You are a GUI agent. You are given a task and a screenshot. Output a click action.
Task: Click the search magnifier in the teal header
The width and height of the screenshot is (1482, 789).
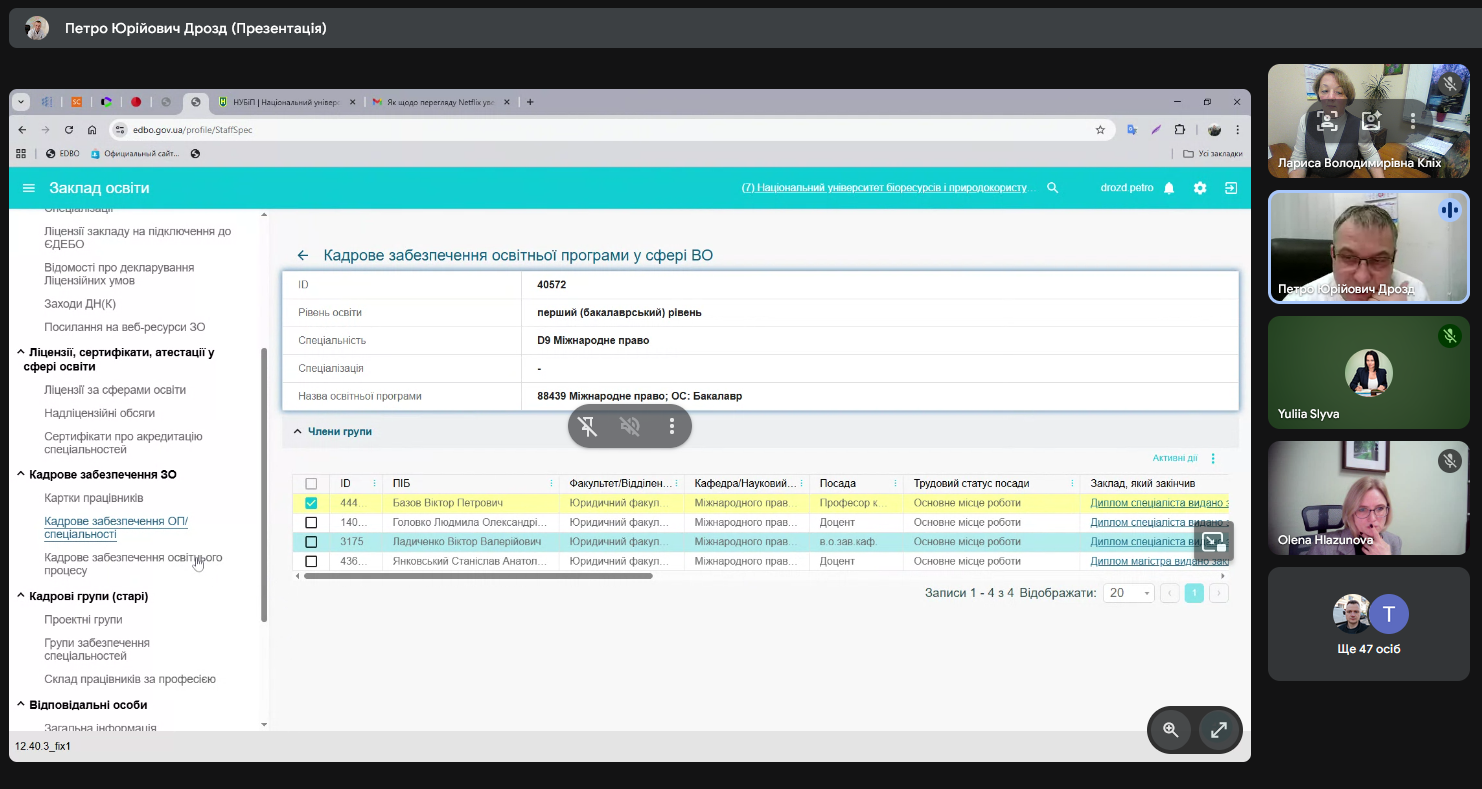pos(1052,188)
